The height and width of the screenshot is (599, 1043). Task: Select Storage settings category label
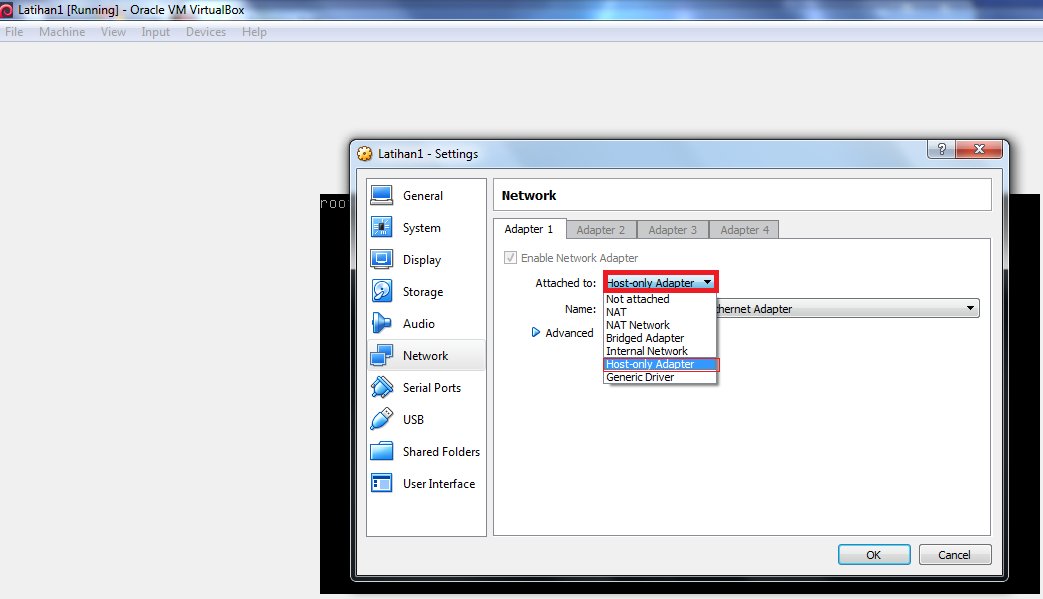tap(423, 291)
